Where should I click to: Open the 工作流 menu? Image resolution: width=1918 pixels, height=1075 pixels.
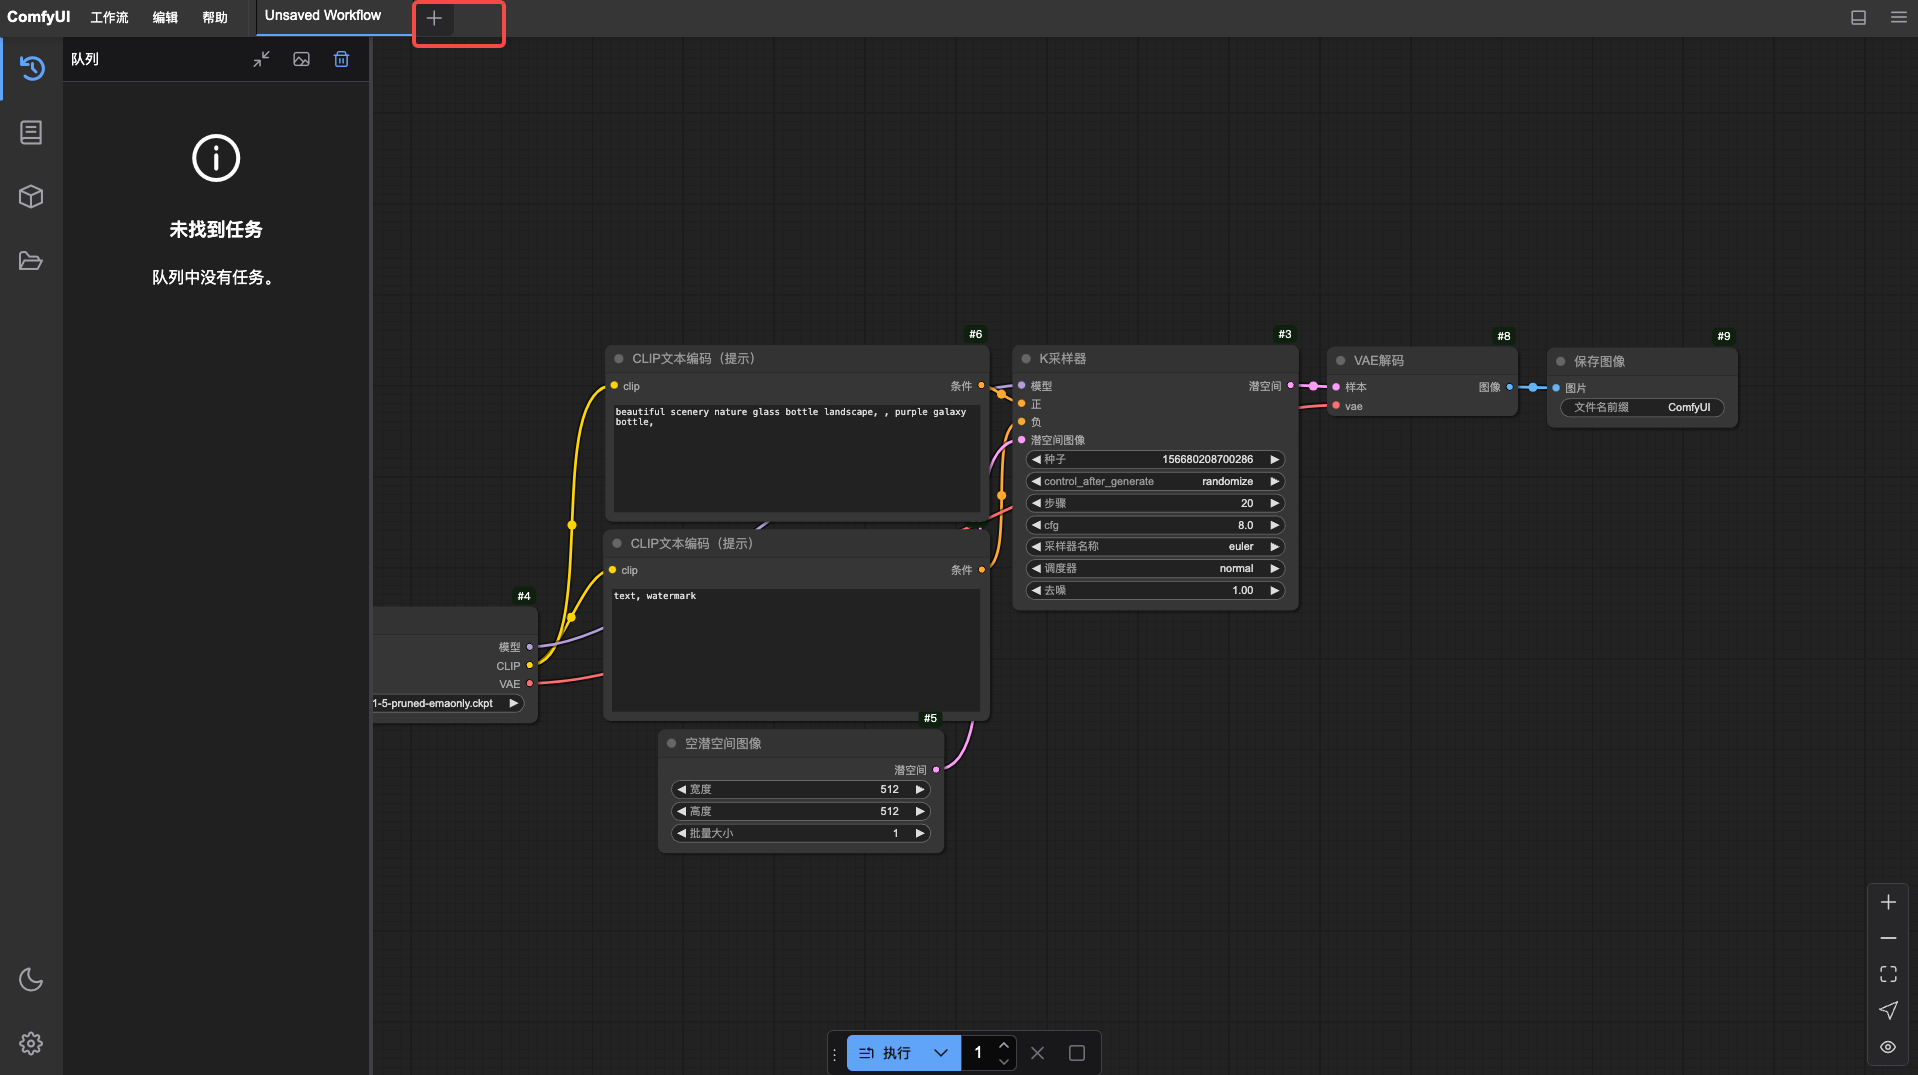[109, 18]
